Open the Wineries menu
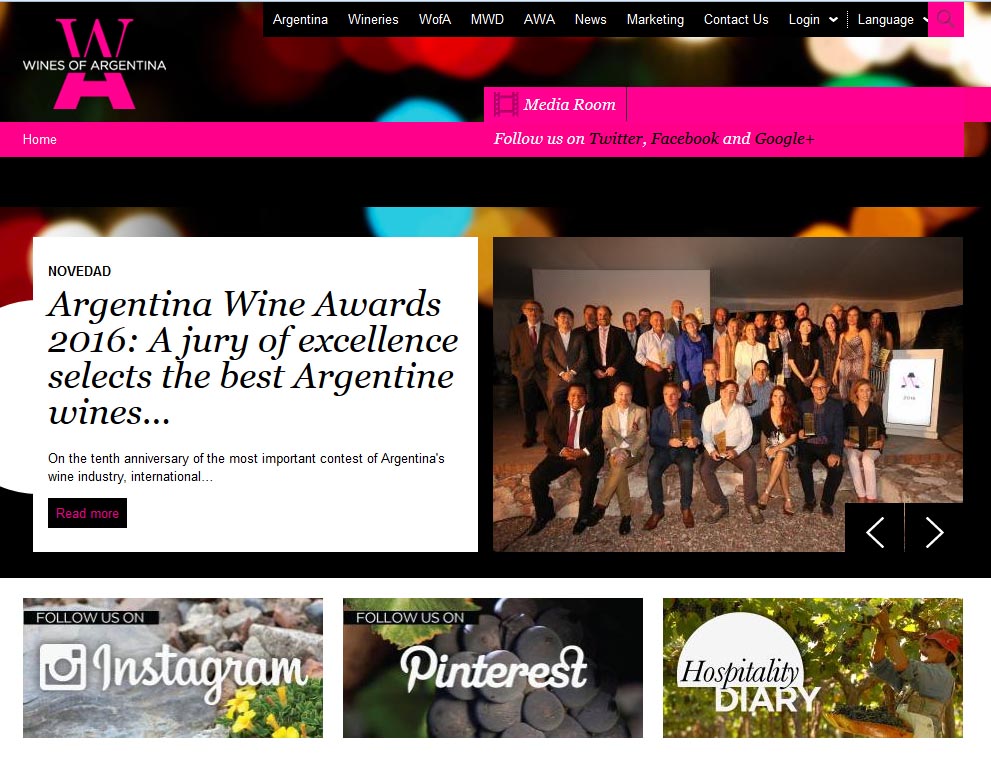The image size is (991, 758). tap(373, 20)
